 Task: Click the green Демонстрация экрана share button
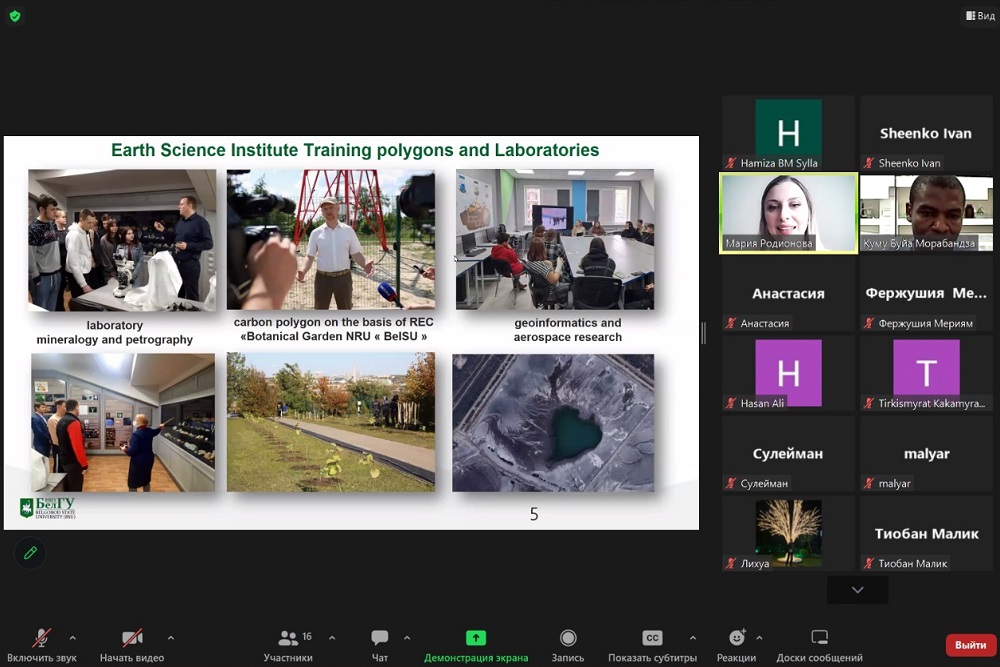tap(476, 645)
